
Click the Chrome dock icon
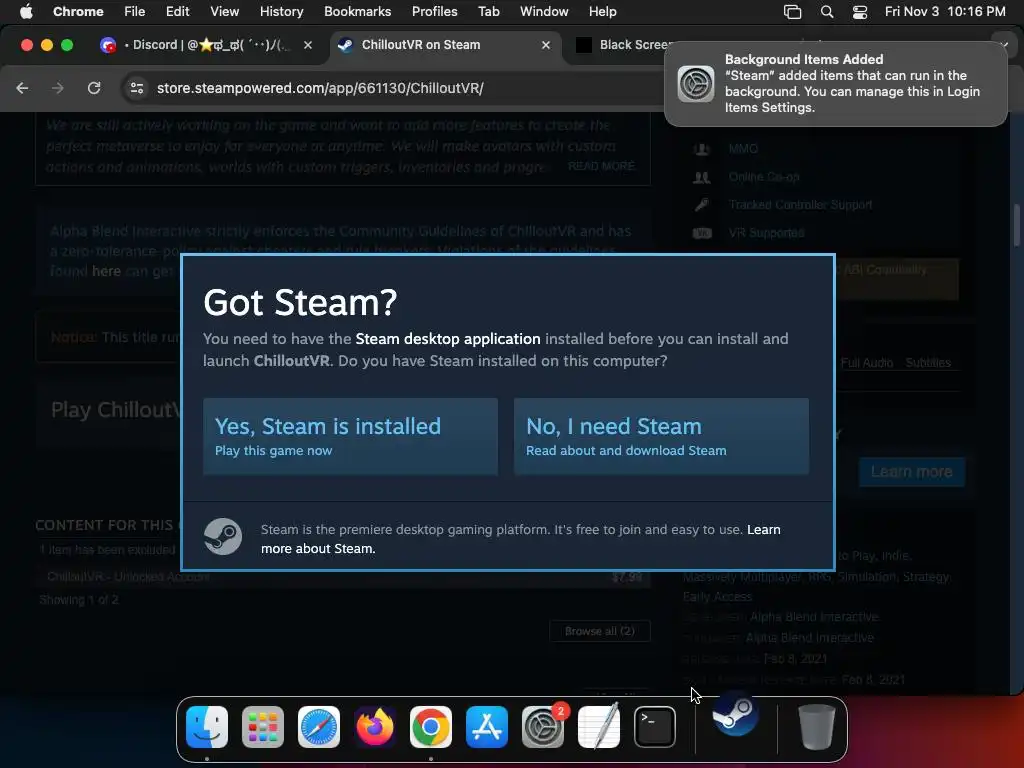(430, 727)
